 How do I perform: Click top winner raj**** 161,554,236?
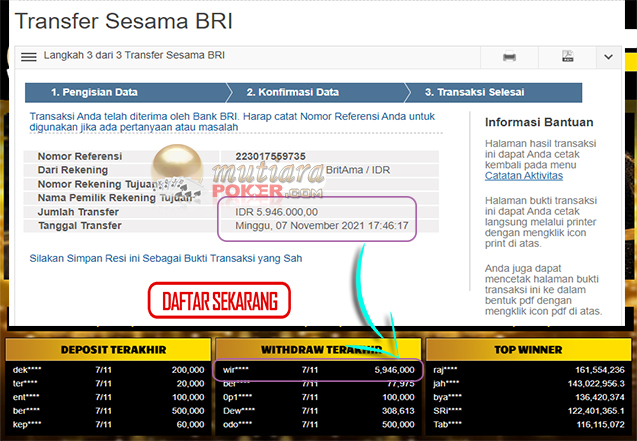(x=529, y=370)
